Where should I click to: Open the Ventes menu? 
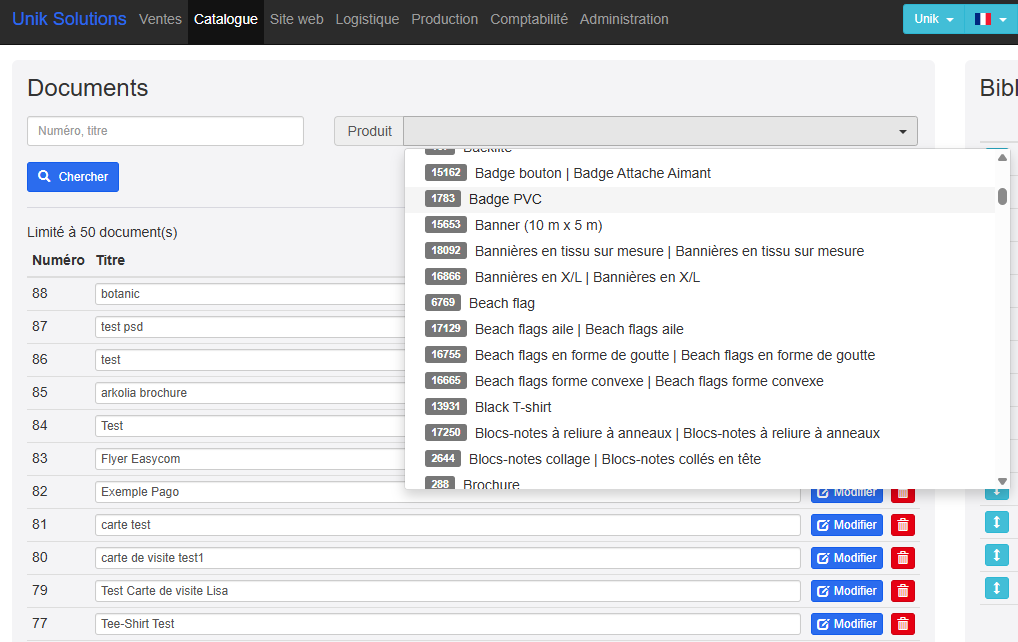pyautogui.click(x=160, y=19)
